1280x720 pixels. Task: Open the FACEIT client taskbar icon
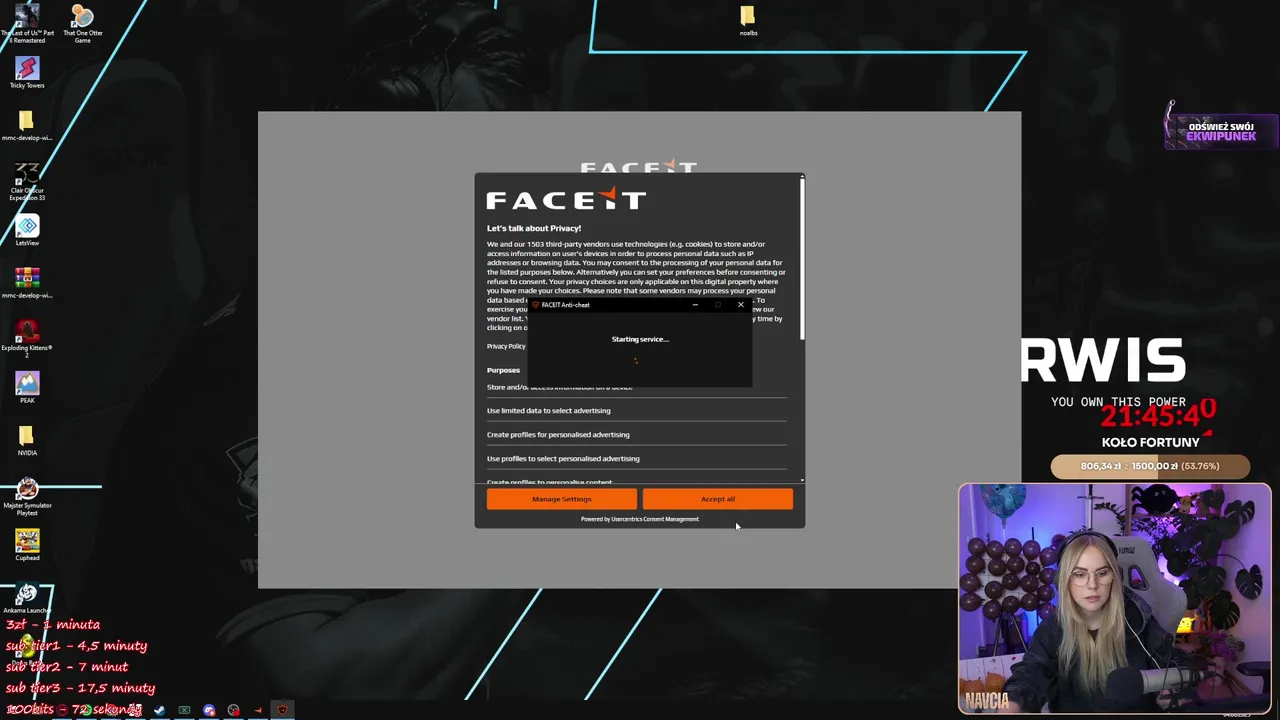coord(258,710)
